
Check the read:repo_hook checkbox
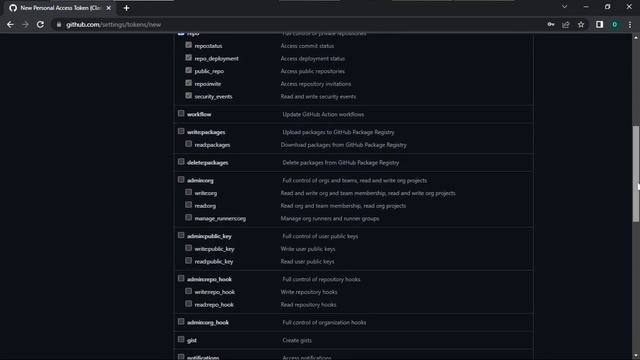[189, 304]
